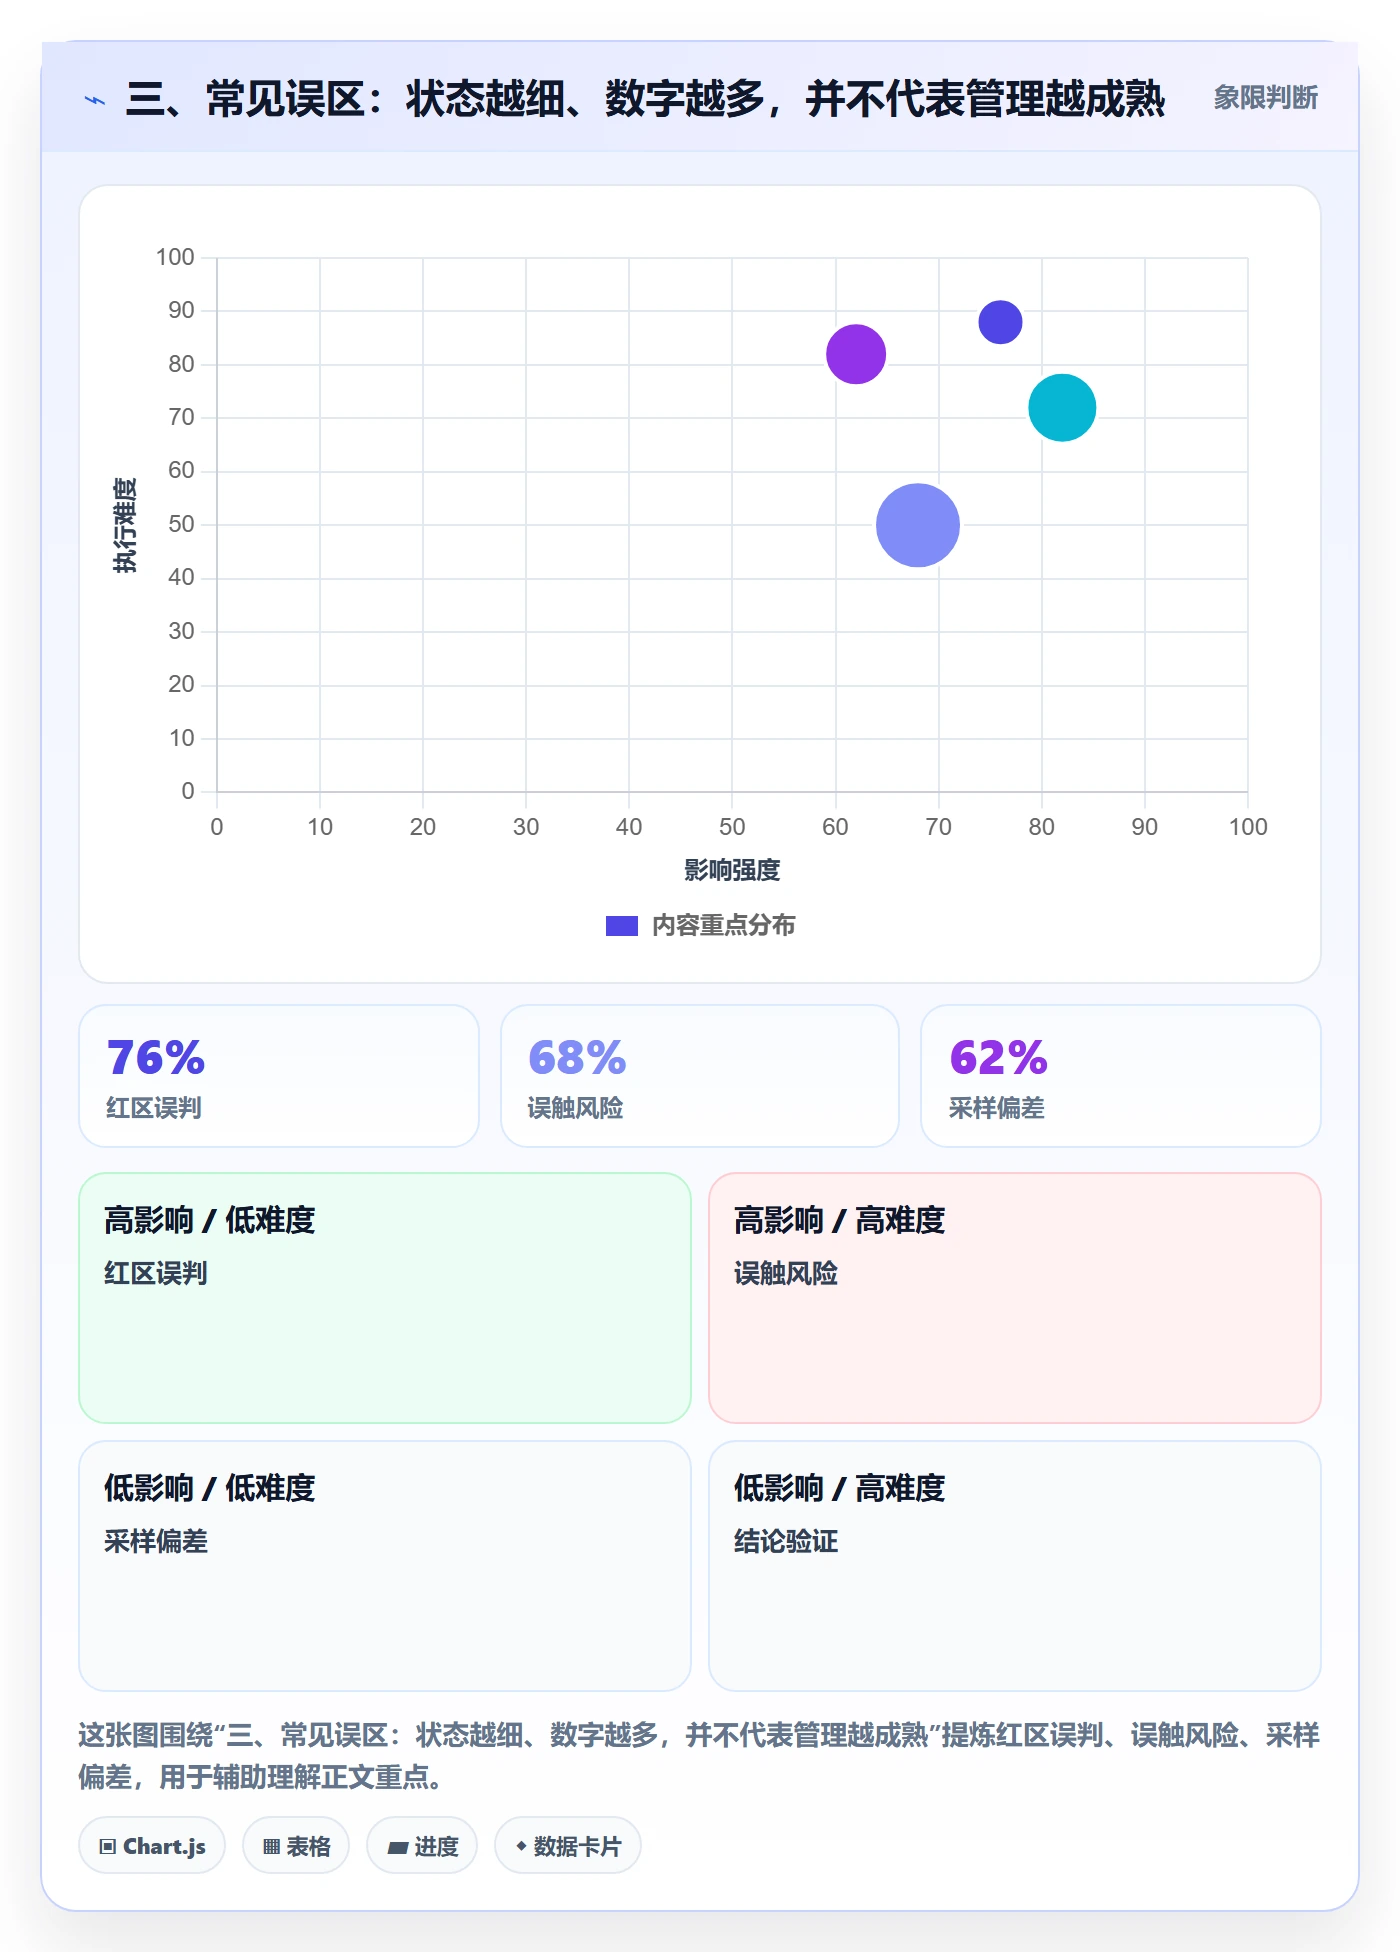Click the purple bubble on the chart
The image size is (1400, 1952).
pos(856,354)
